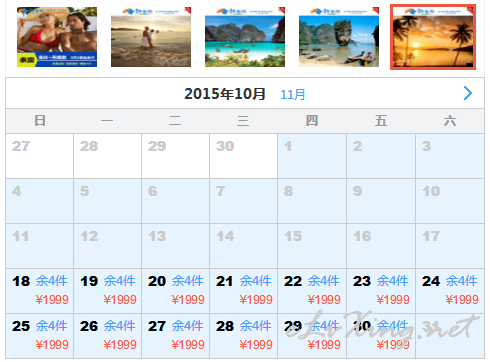Select the sunset palm tree thumbnail
The width and height of the screenshot is (490, 362).
tap(433, 37)
